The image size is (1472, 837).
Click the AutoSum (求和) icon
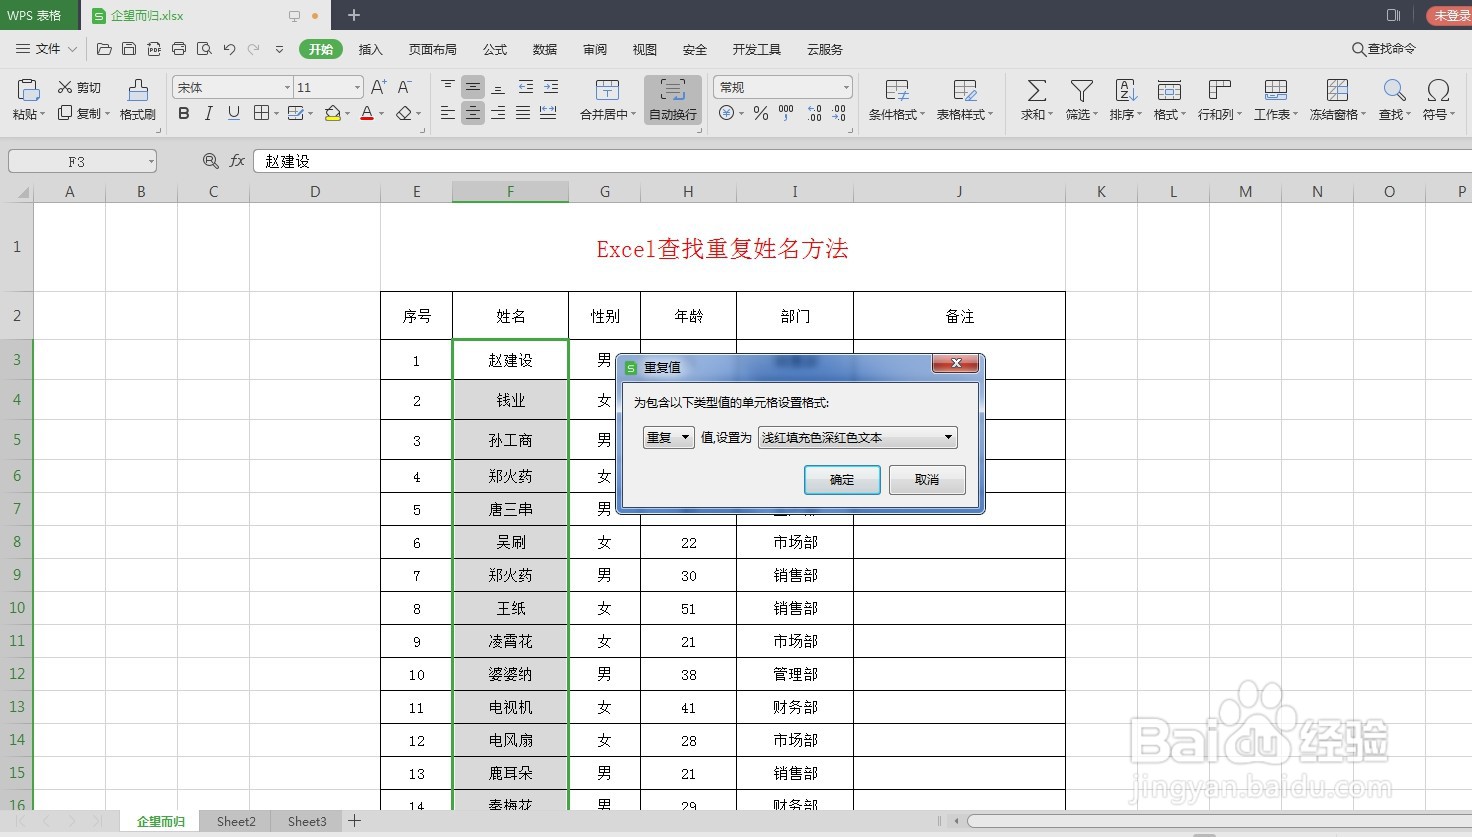coord(1037,91)
